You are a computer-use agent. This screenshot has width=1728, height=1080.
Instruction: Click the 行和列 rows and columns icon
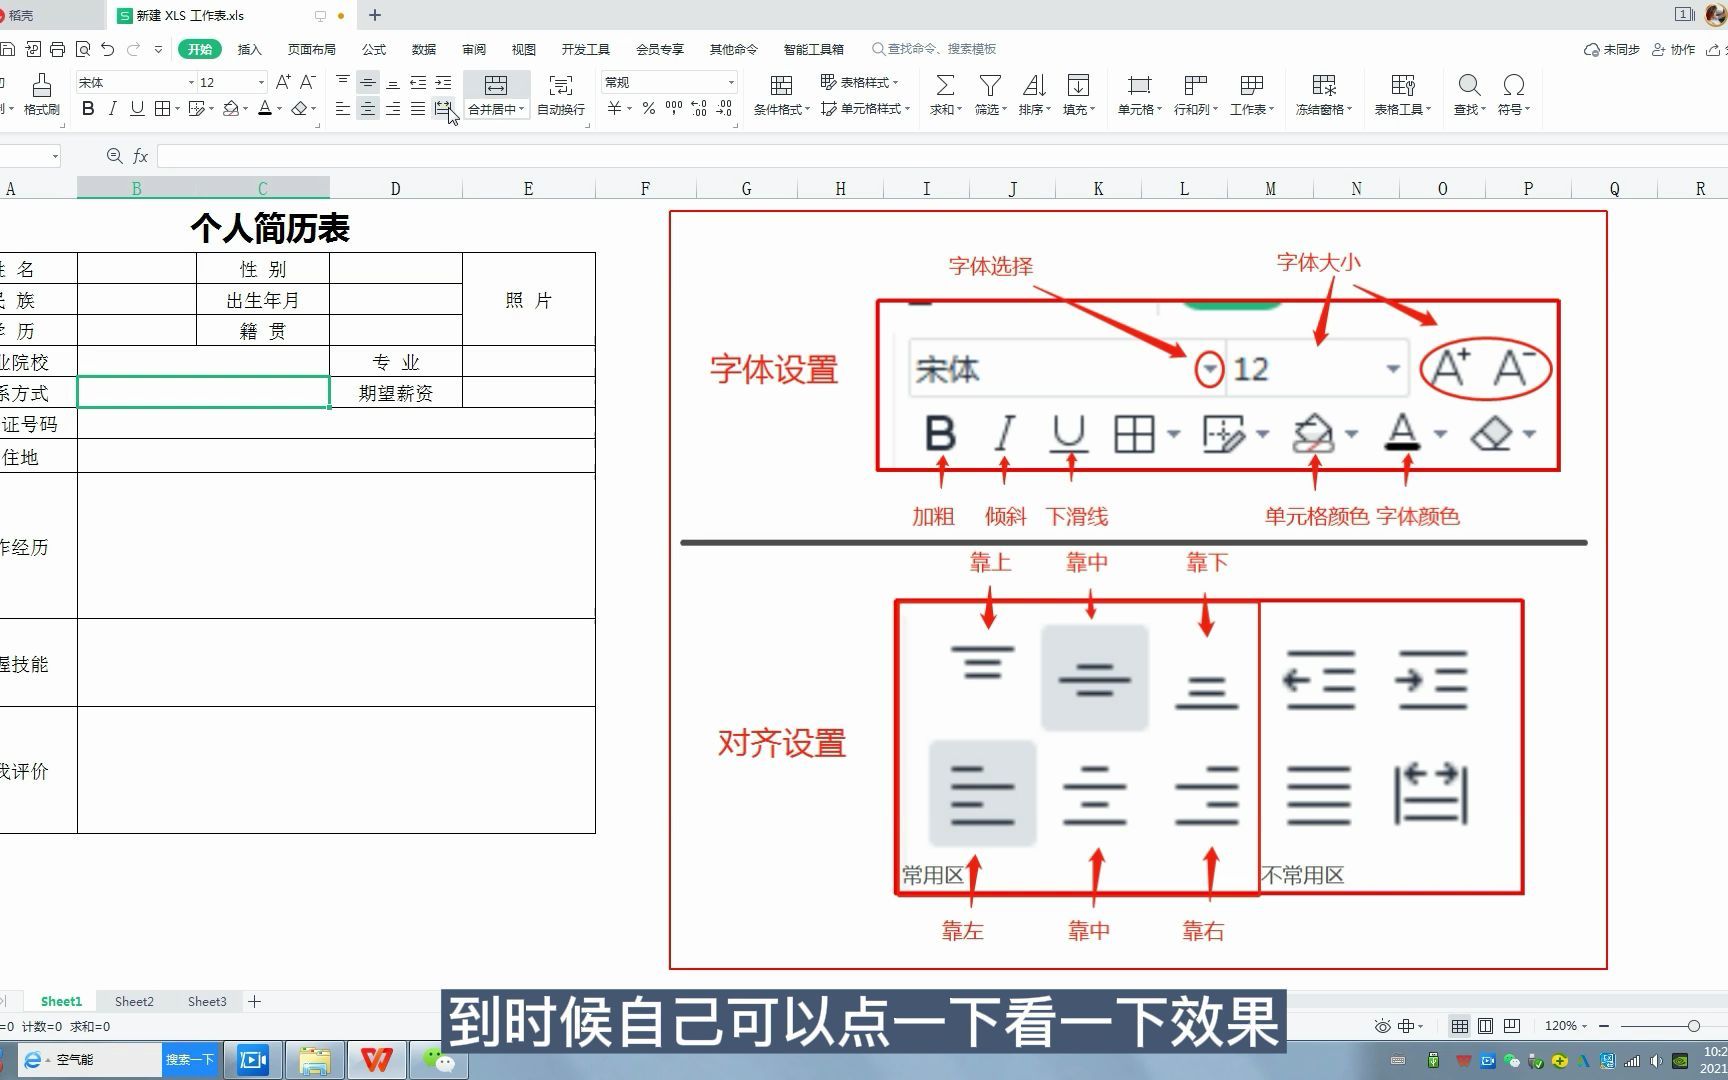(x=1195, y=85)
